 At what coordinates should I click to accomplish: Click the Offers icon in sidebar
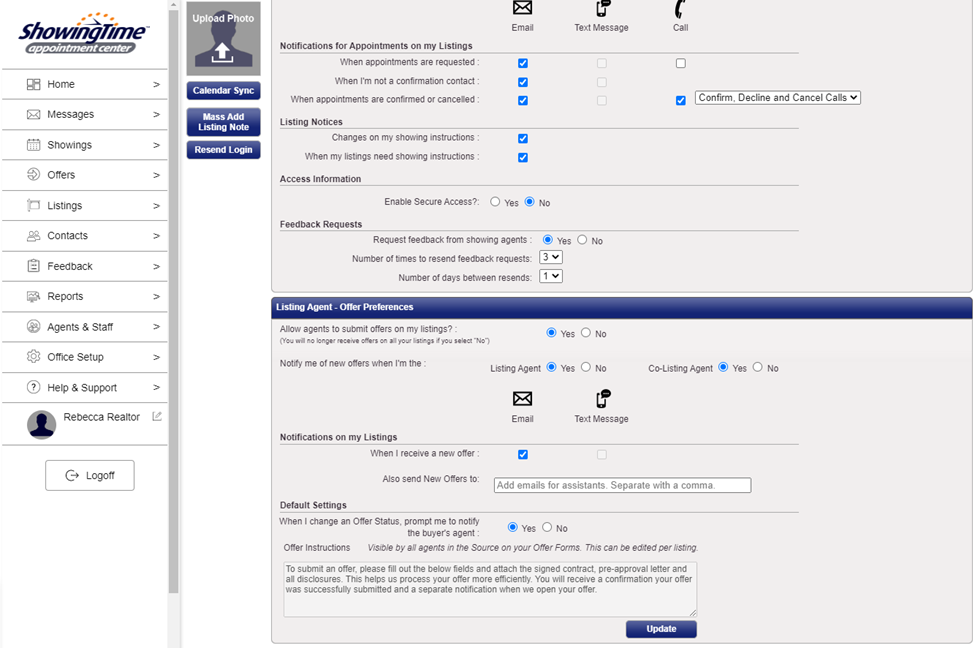point(34,175)
